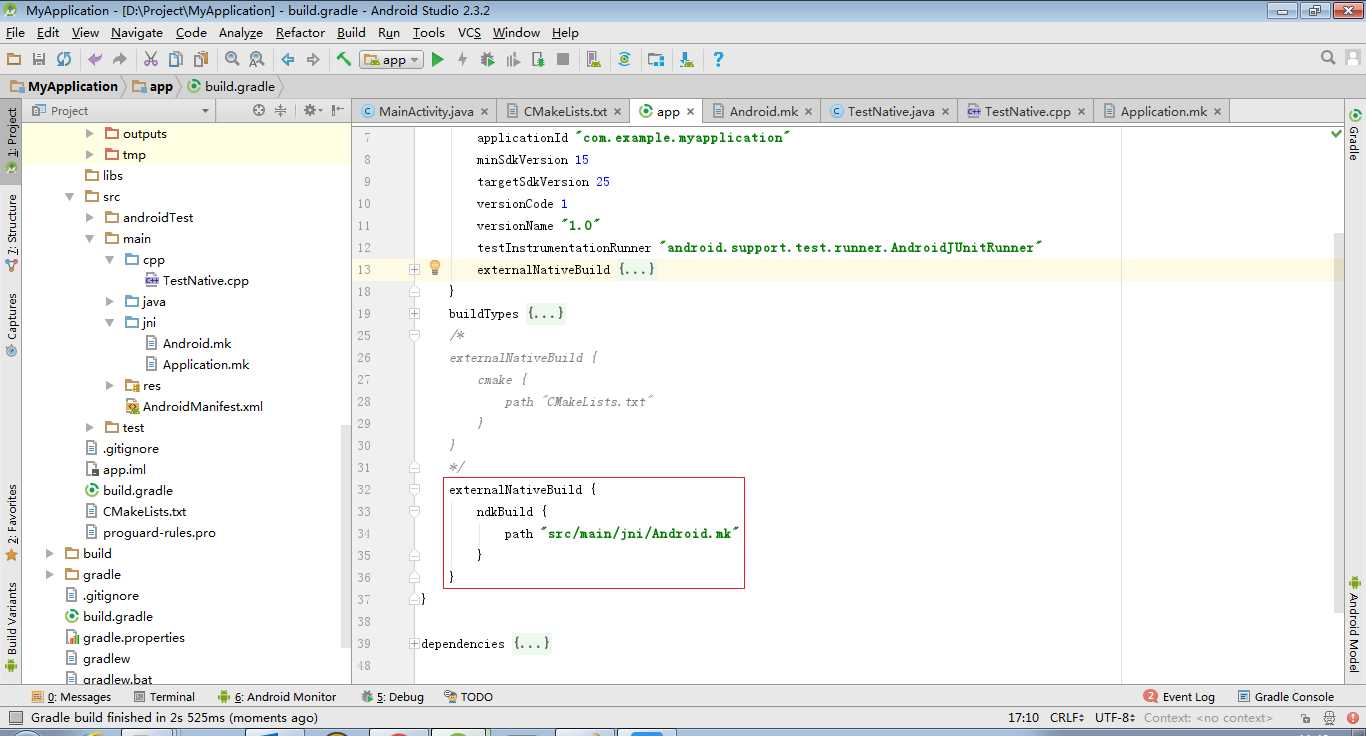Open the Terminal tool window
Screen dimensions: 1366x736
pyautogui.click(x=163, y=697)
